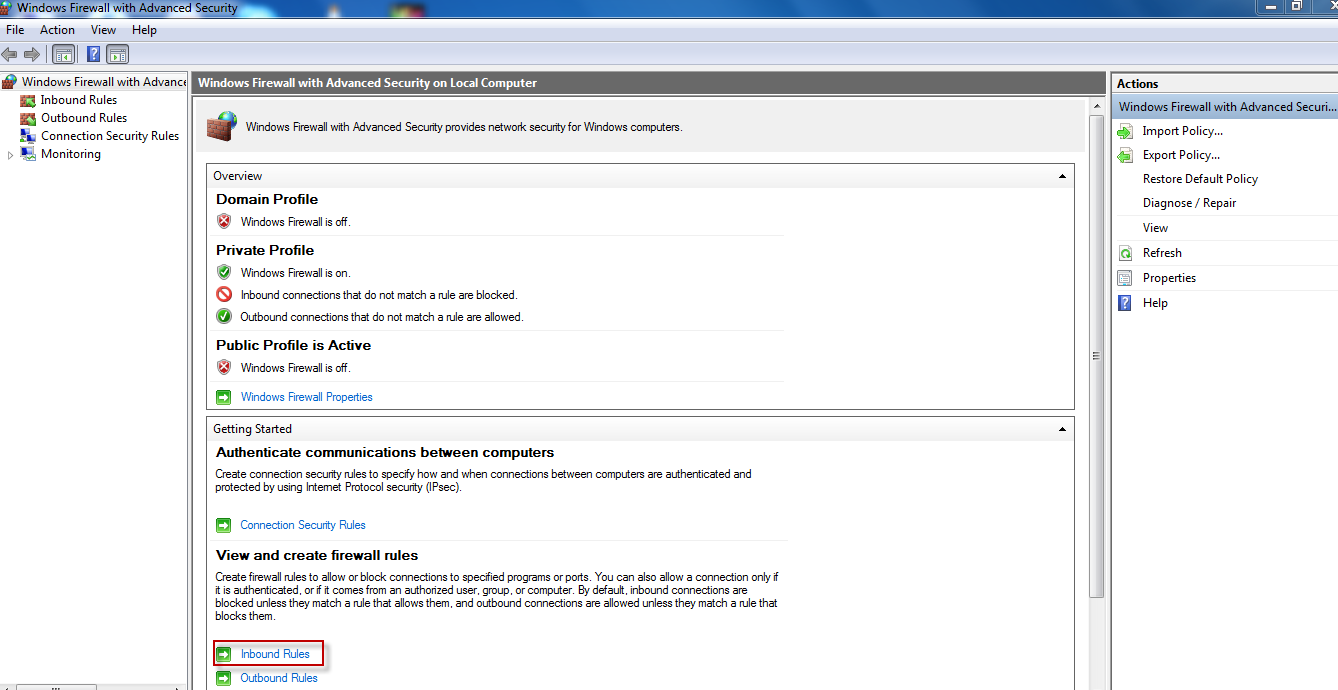Click the Private Profile heading
Viewport: 1338px width, 690px height.
tap(265, 250)
